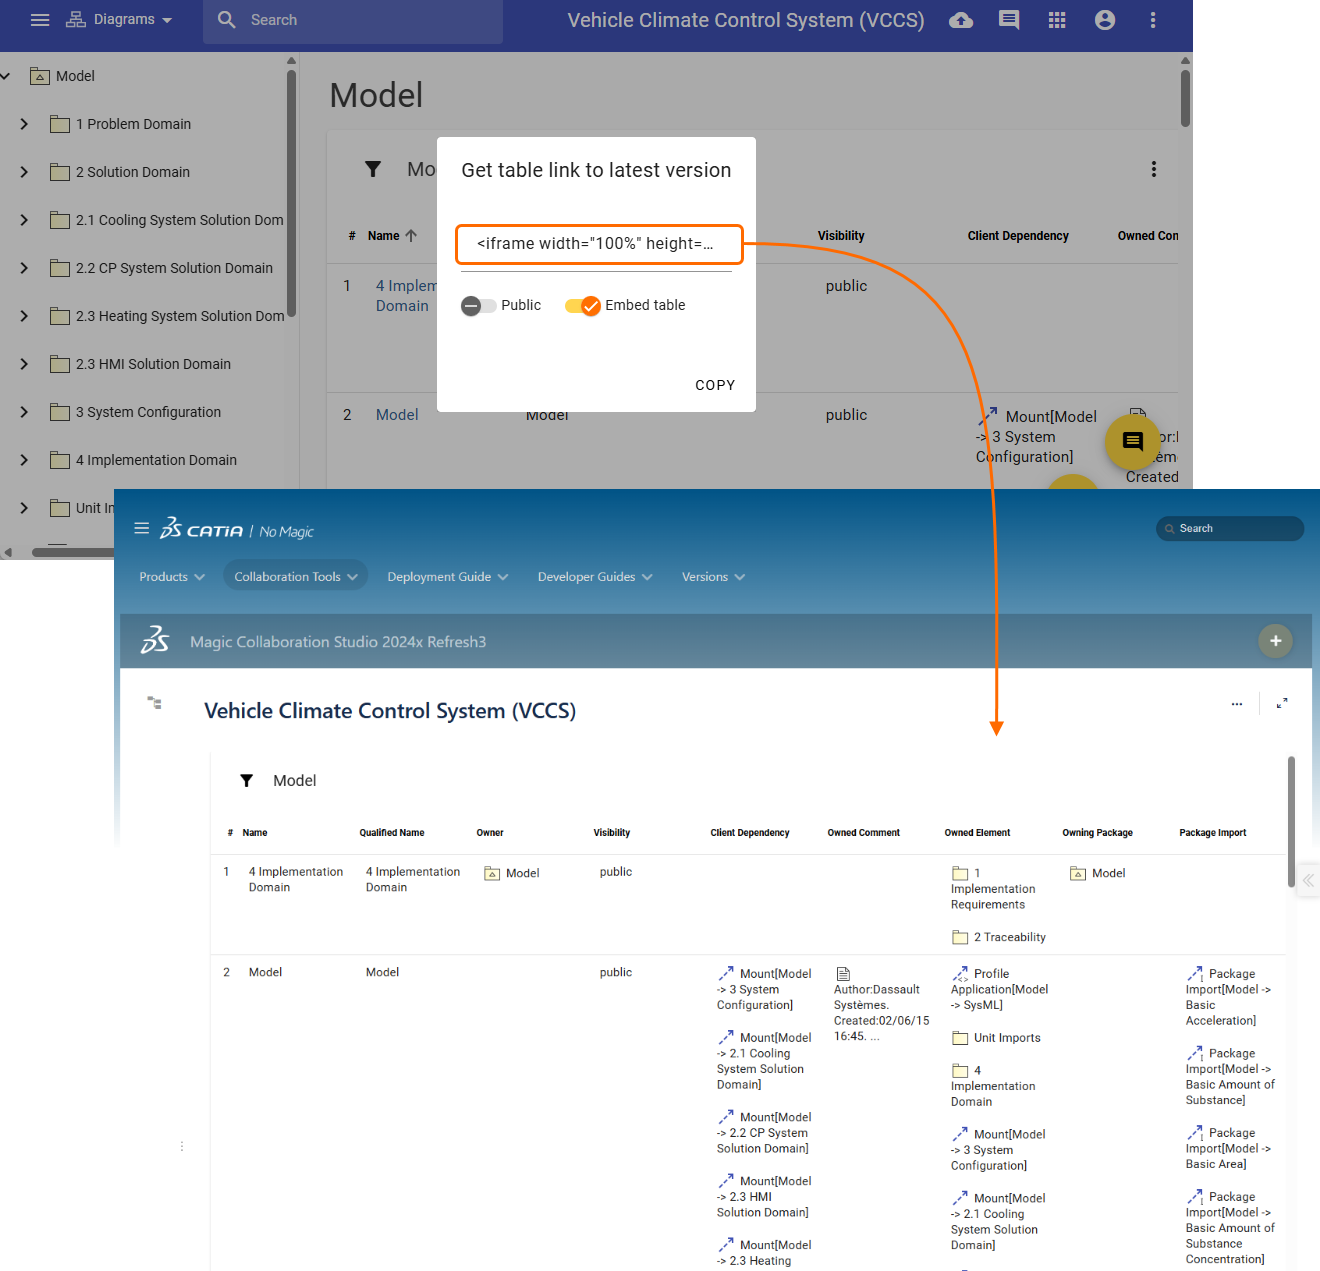The width and height of the screenshot is (1320, 1271).
Task: Click the 2.3 HMI Solution Domain folder icon
Action: tap(60, 364)
